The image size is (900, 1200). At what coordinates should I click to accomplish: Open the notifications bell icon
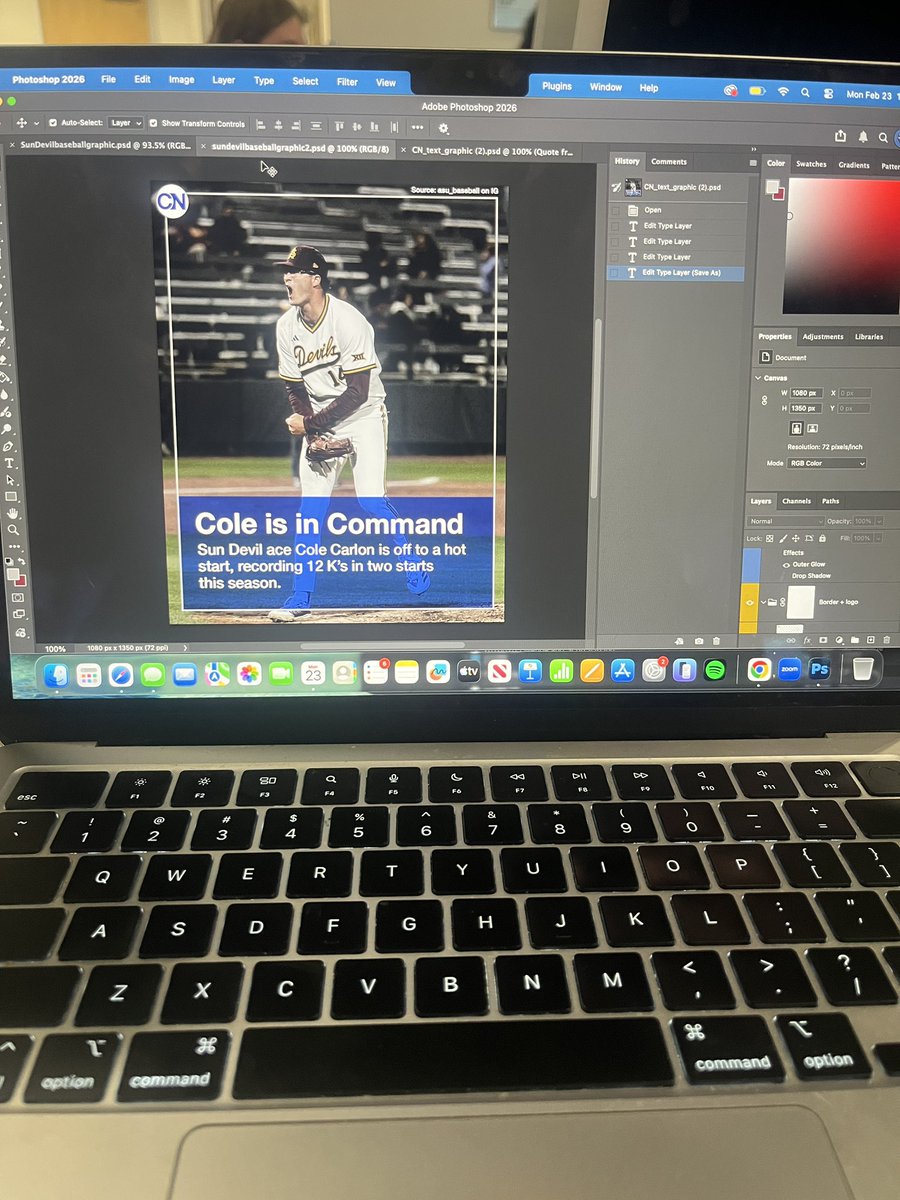point(863,136)
